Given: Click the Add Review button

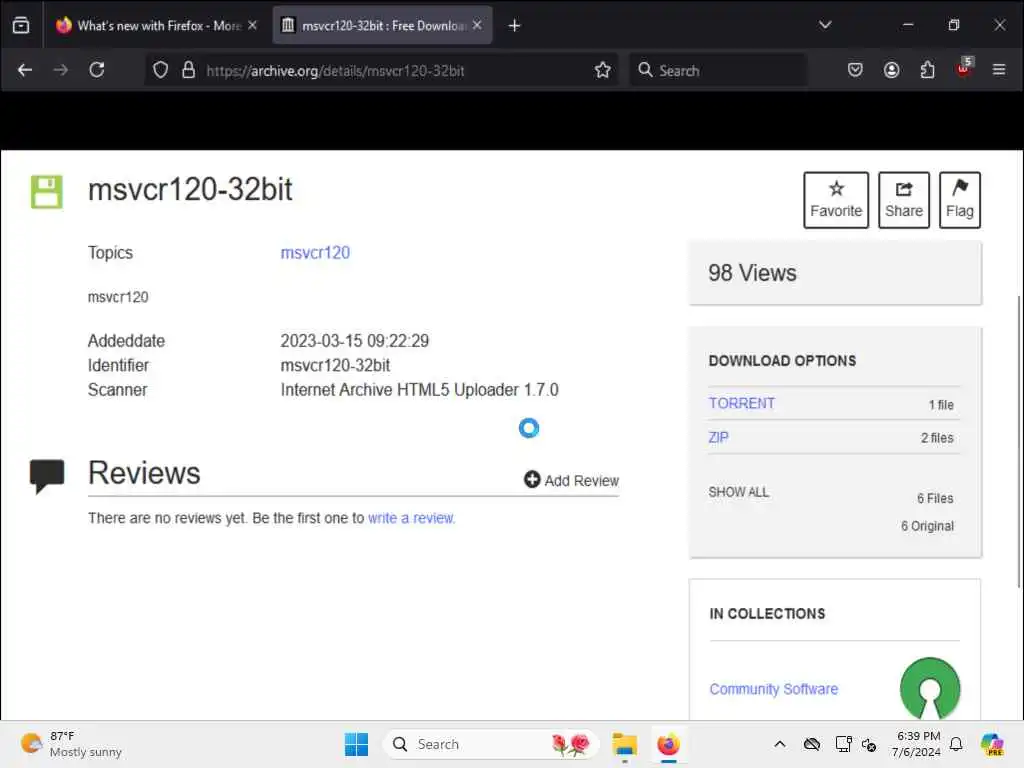Looking at the screenshot, I should point(571,480).
